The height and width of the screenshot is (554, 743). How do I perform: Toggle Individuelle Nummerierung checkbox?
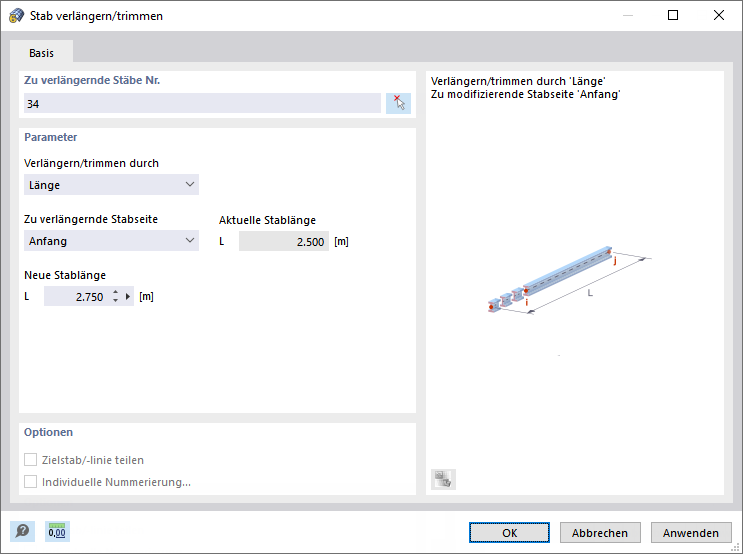point(30,482)
